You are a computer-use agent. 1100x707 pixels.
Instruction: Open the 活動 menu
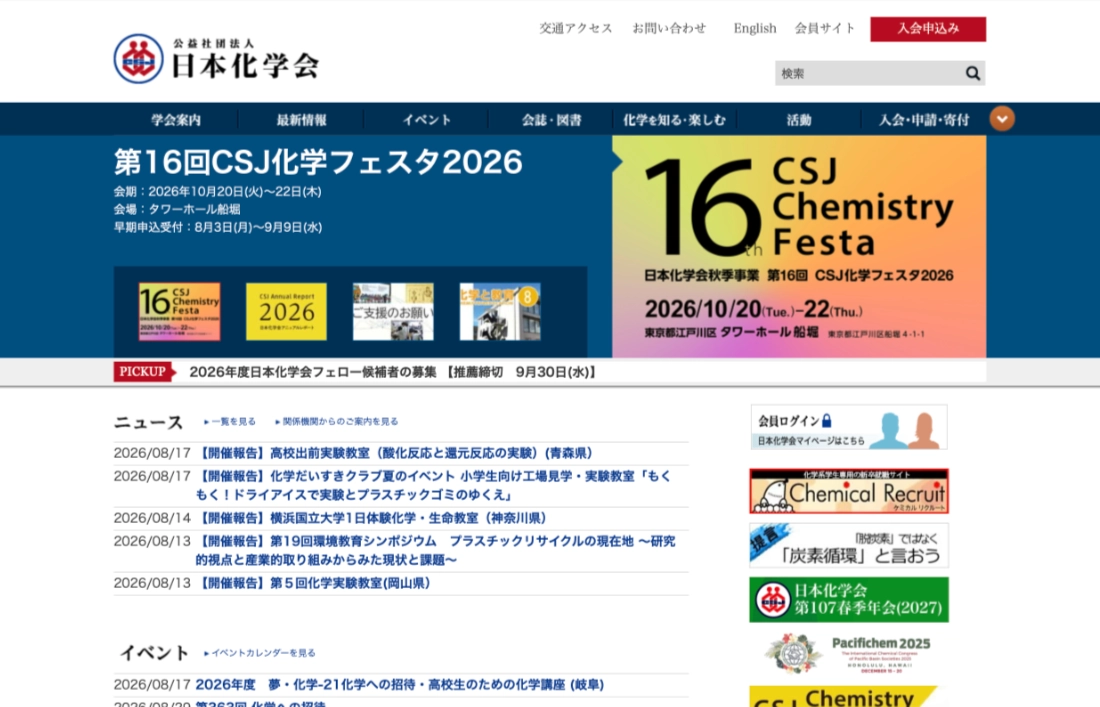click(x=798, y=120)
